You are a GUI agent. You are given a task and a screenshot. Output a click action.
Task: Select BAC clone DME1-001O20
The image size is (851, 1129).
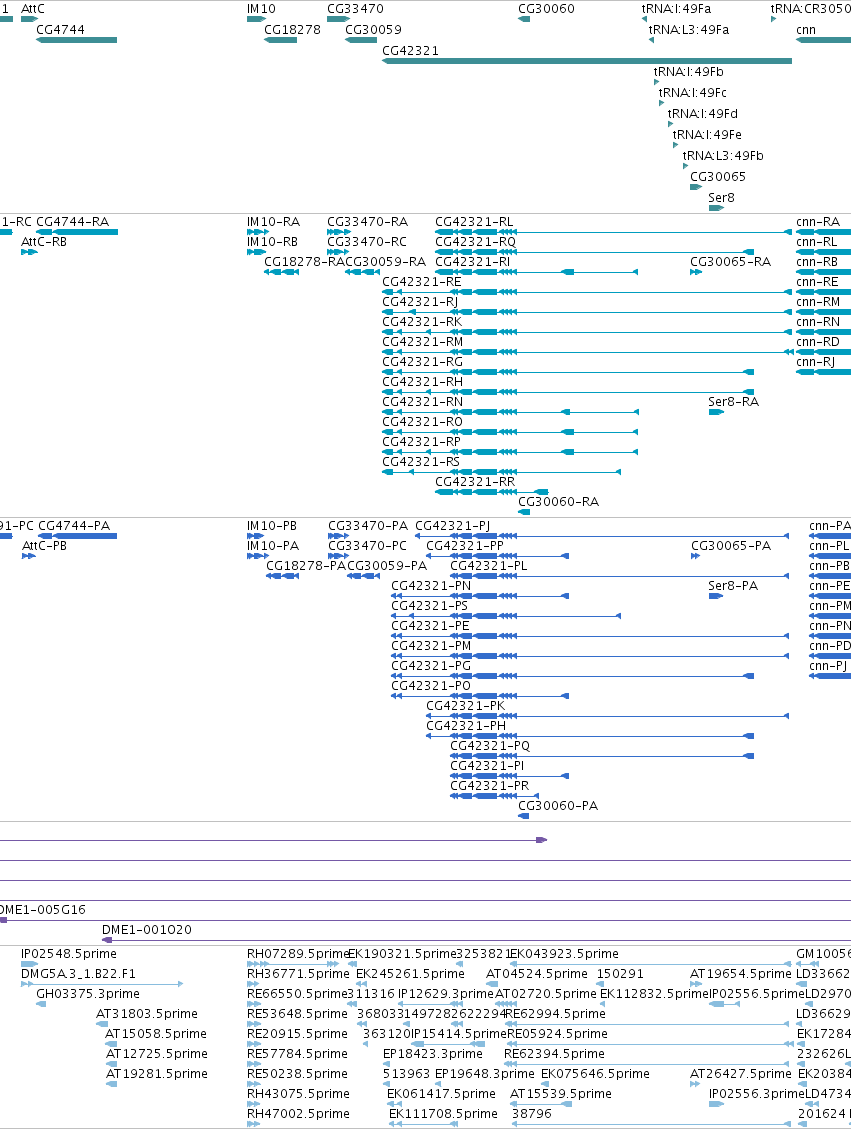pyautogui.click(x=477, y=940)
